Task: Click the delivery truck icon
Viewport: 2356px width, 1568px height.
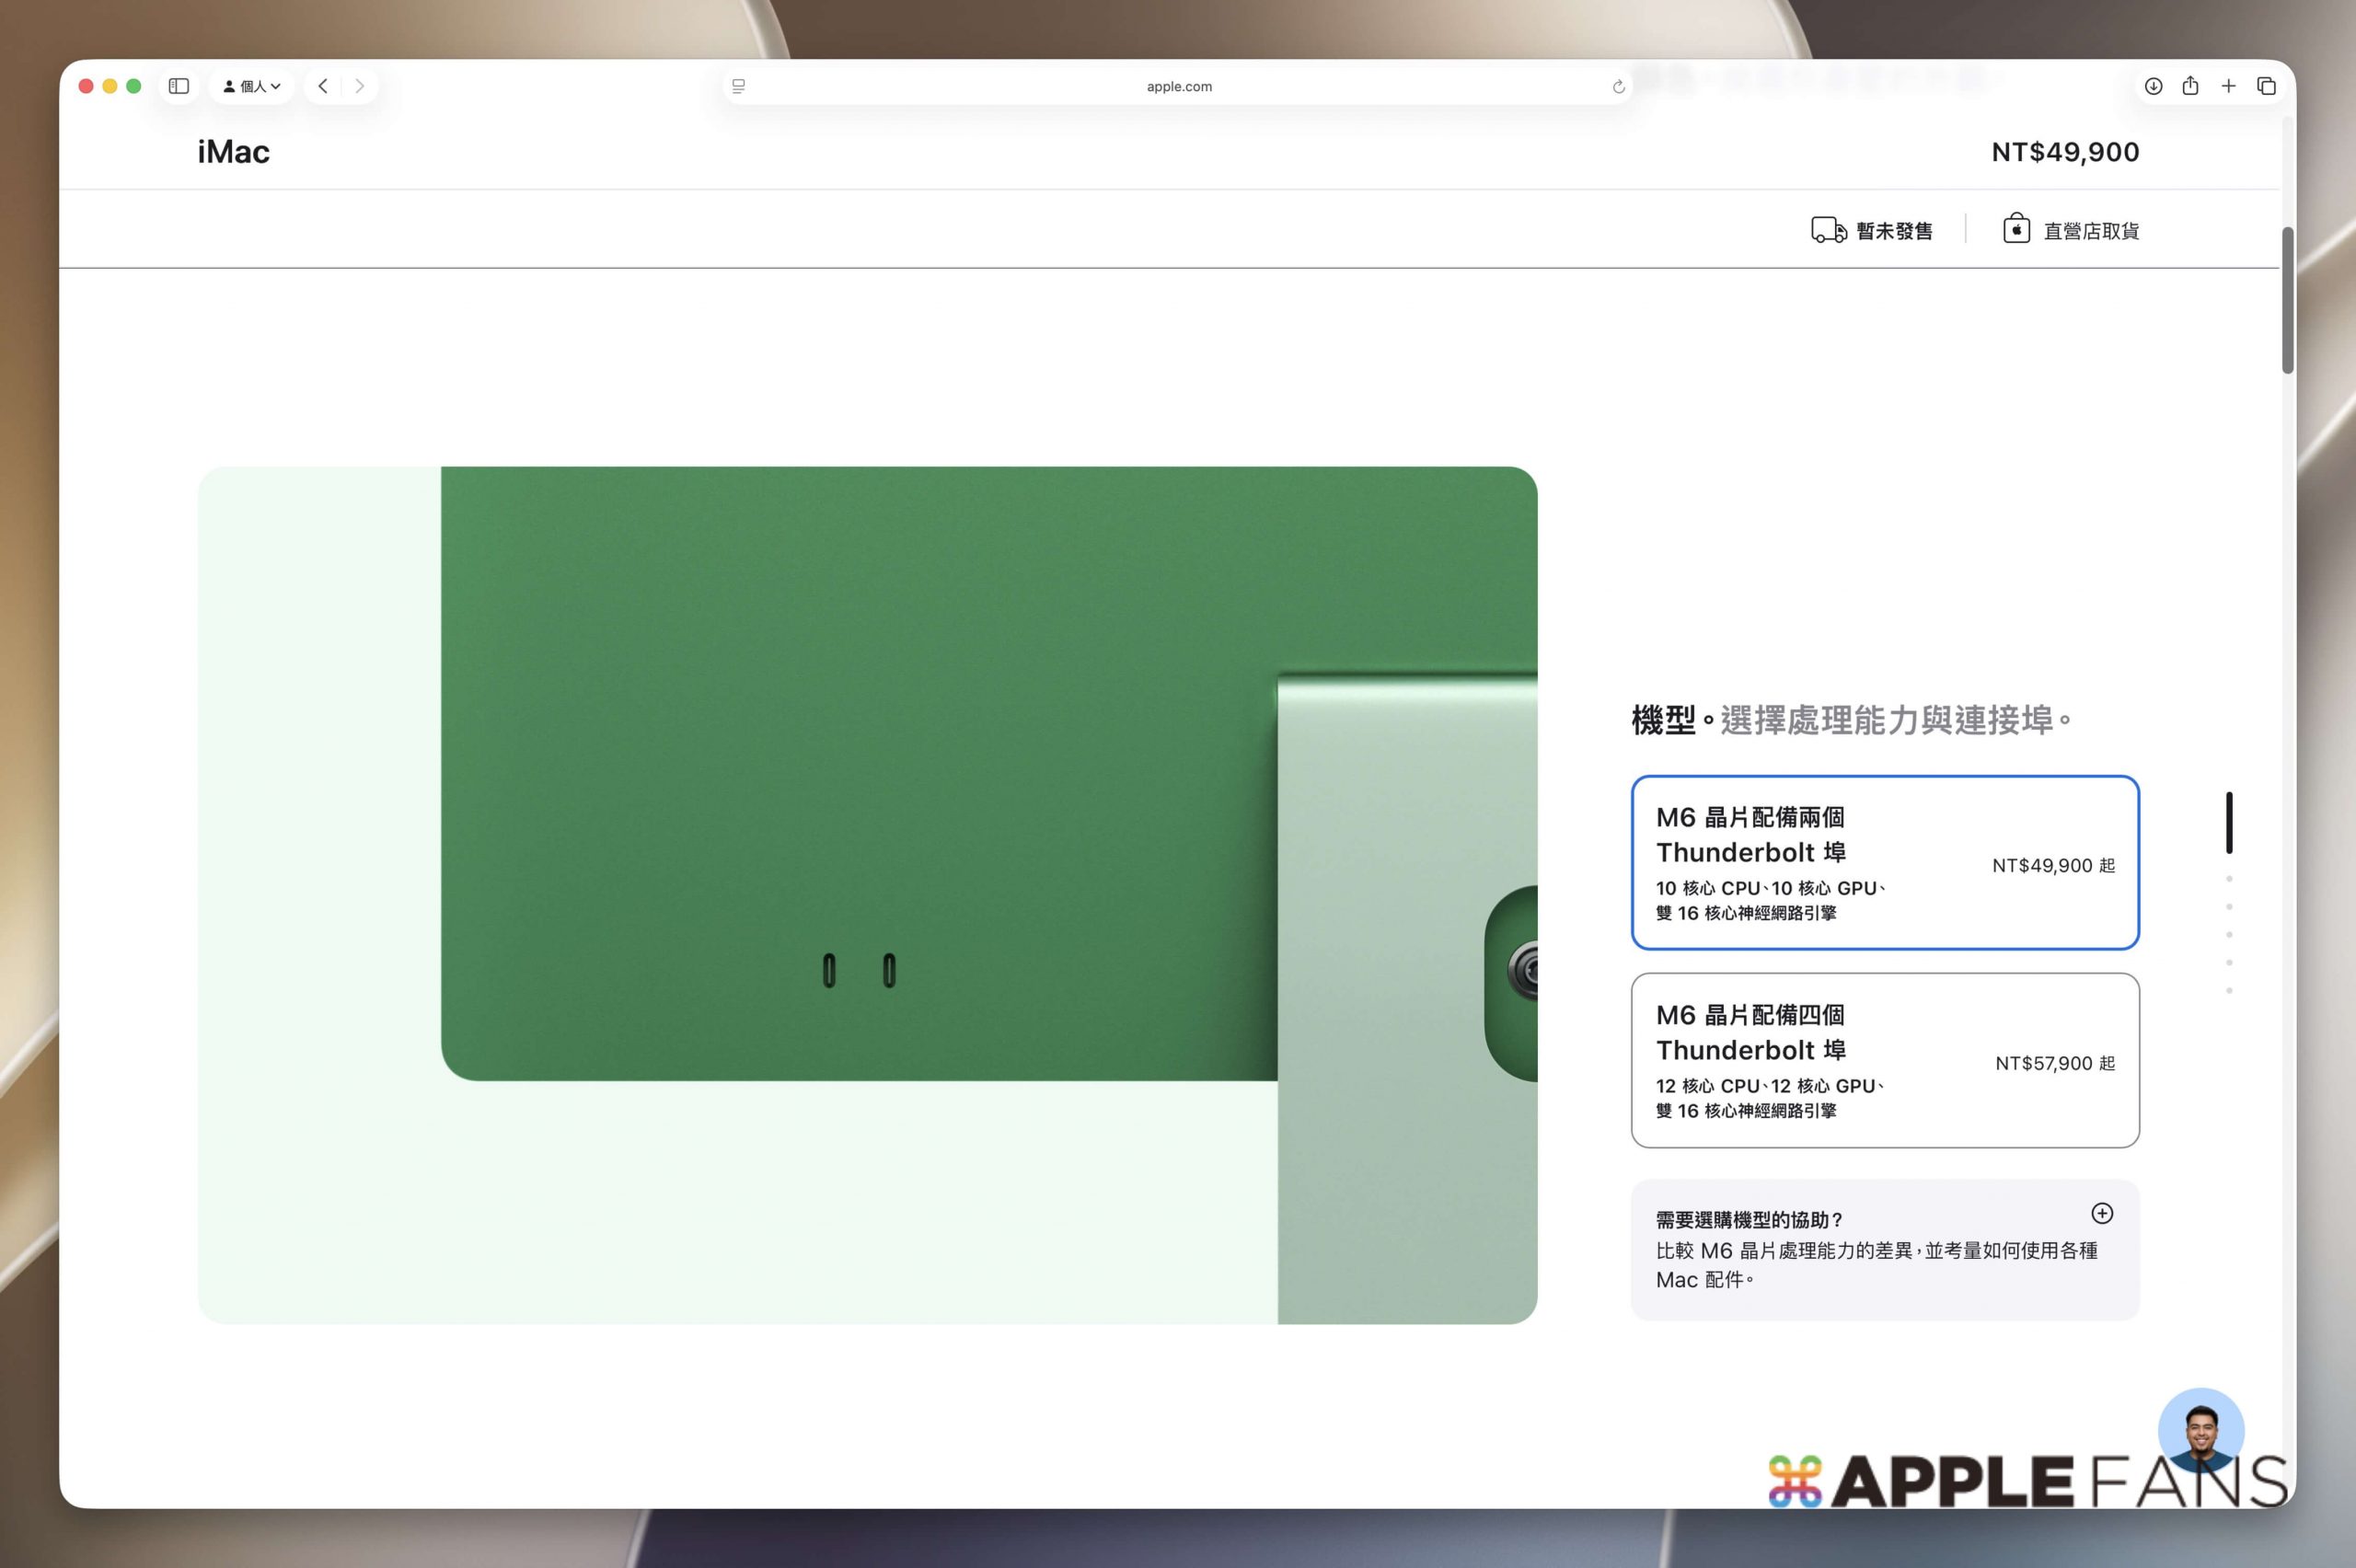Action: click(1829, 230)
